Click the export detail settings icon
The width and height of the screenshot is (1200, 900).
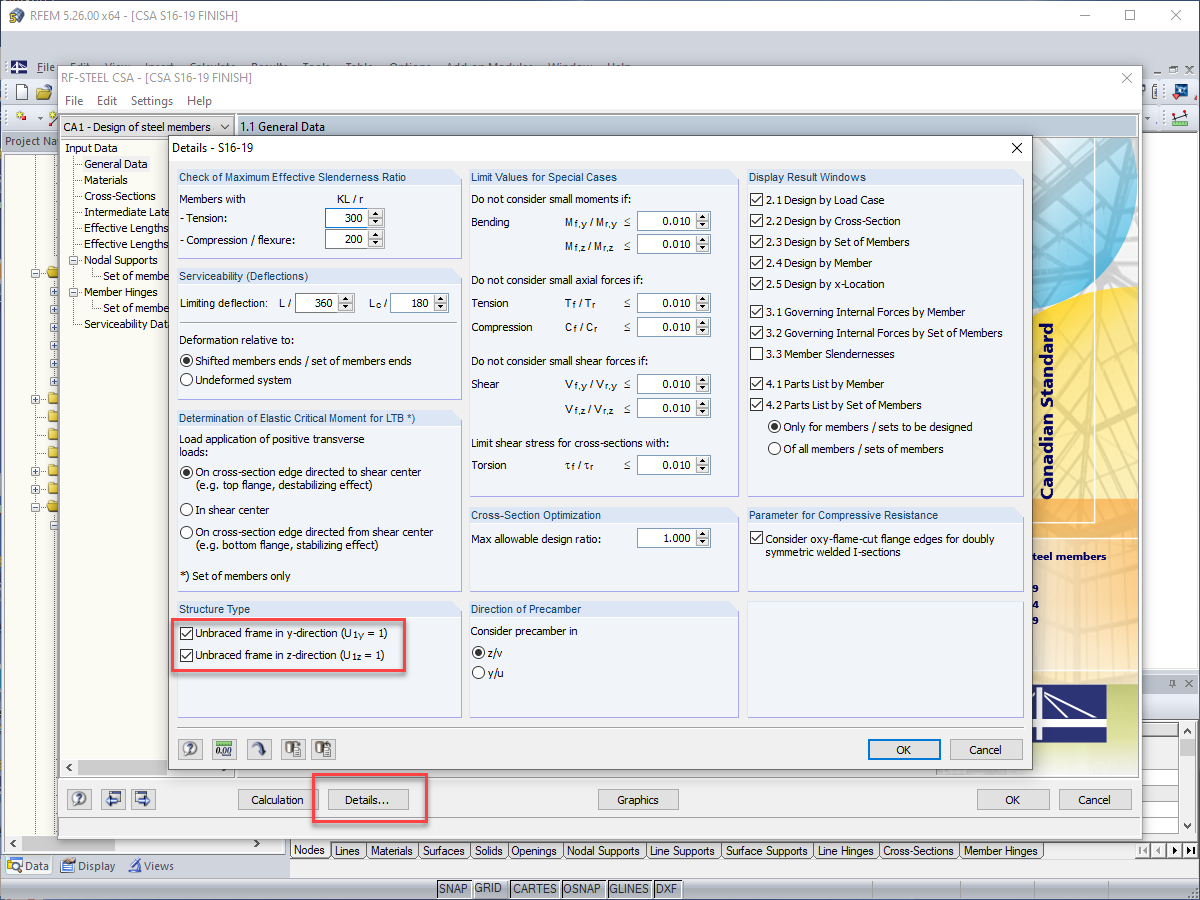tap(293, 749)
